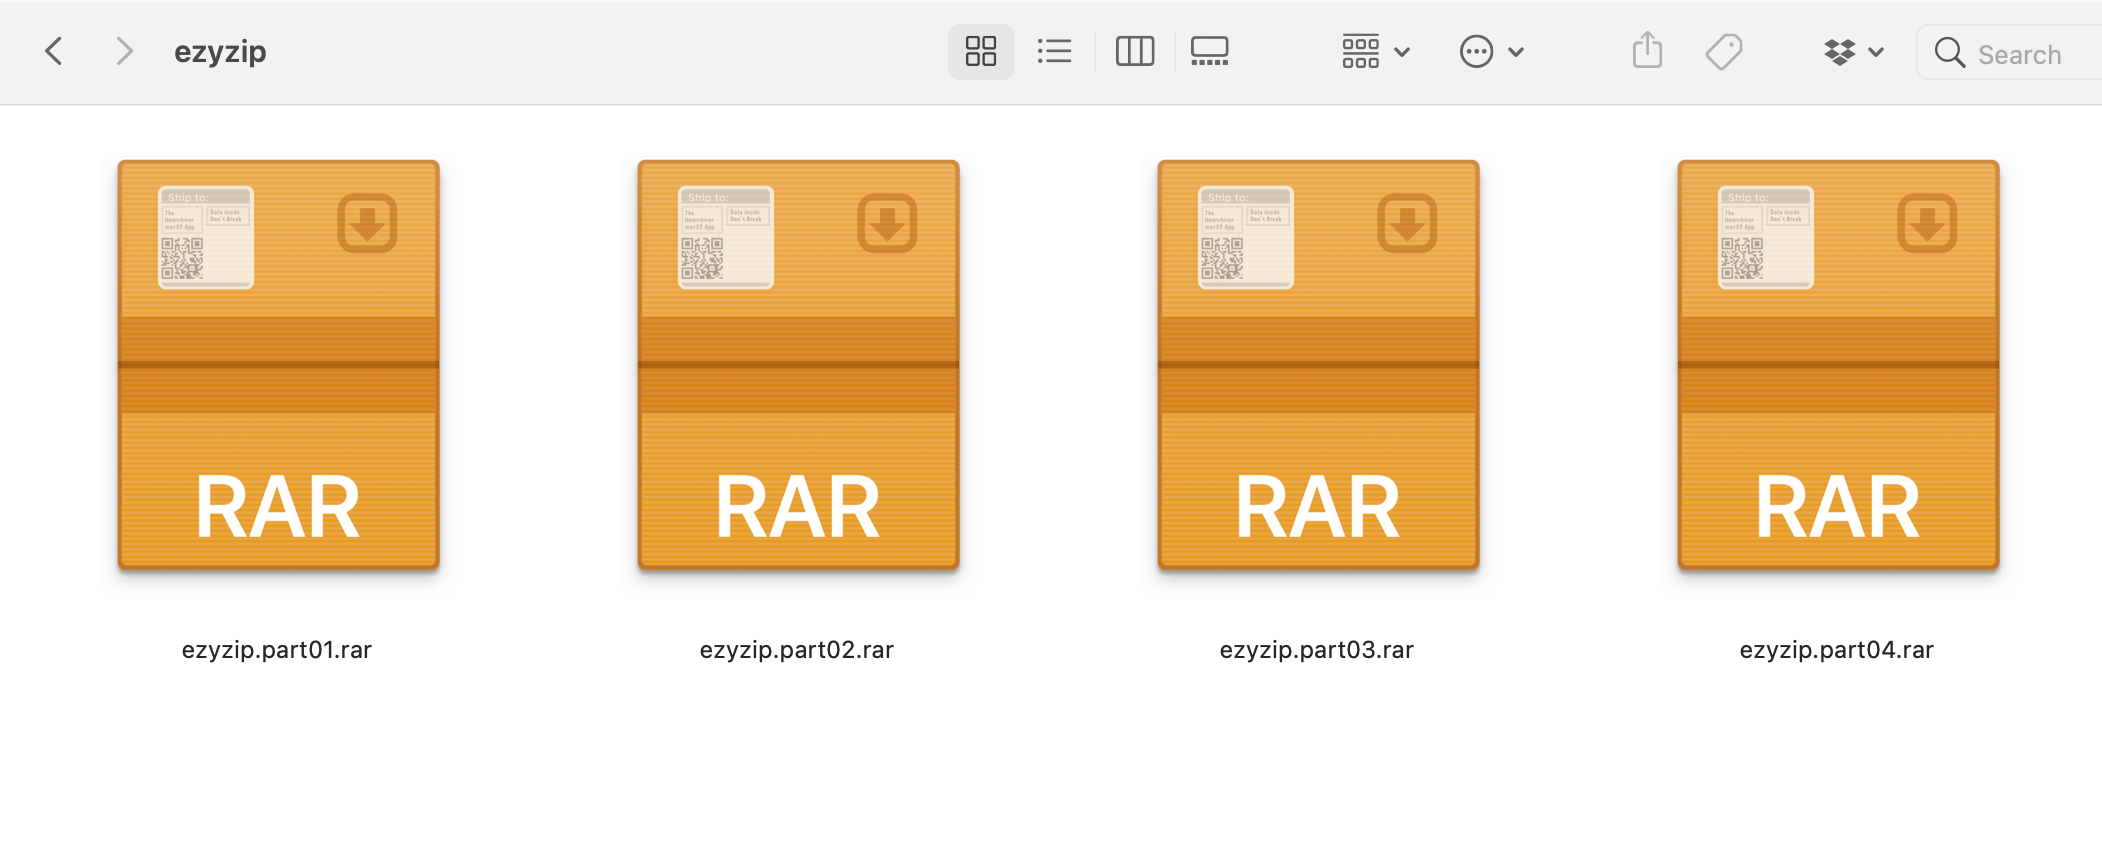Click the magnifying glass search icon
The width and height of the screenshot is (2102, 858).
click(x=1949, y=52)
